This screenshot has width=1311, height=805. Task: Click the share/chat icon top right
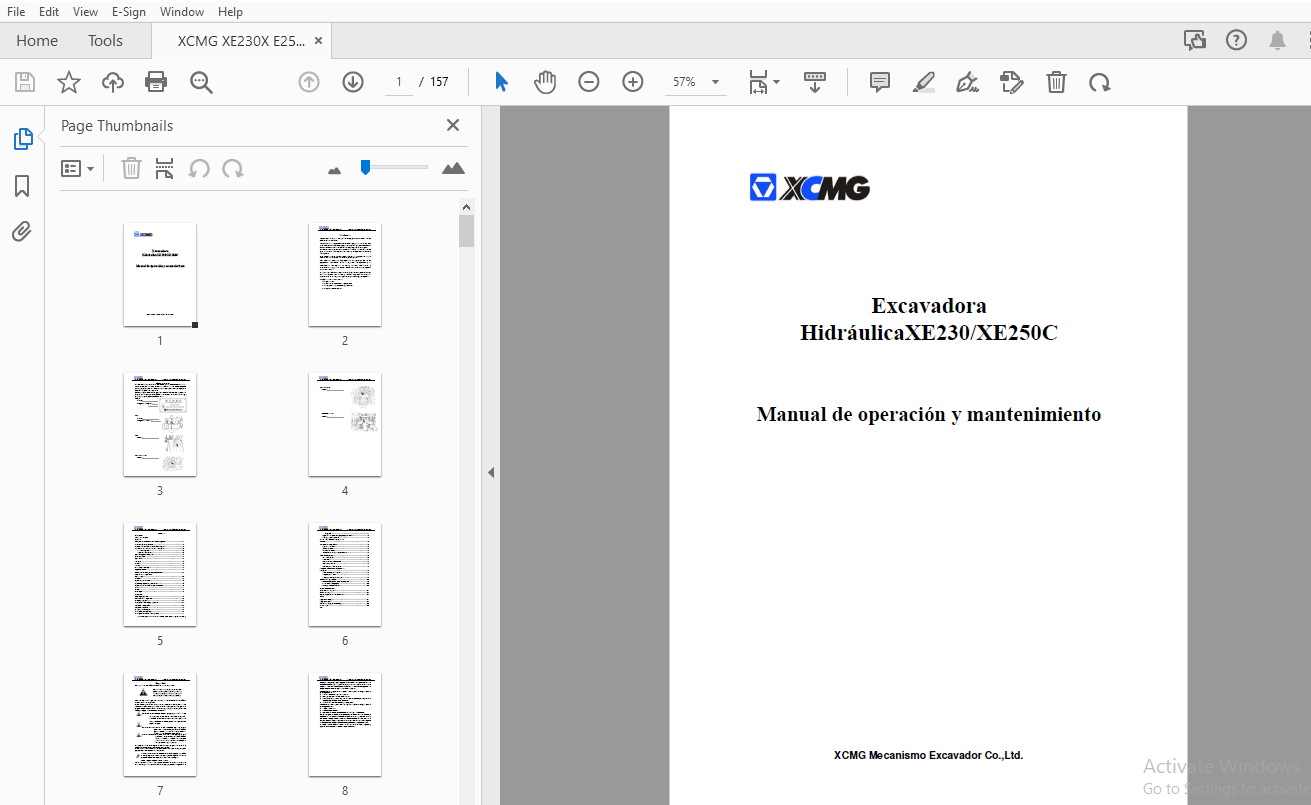pyautogui.click(x=1195, y=40)
